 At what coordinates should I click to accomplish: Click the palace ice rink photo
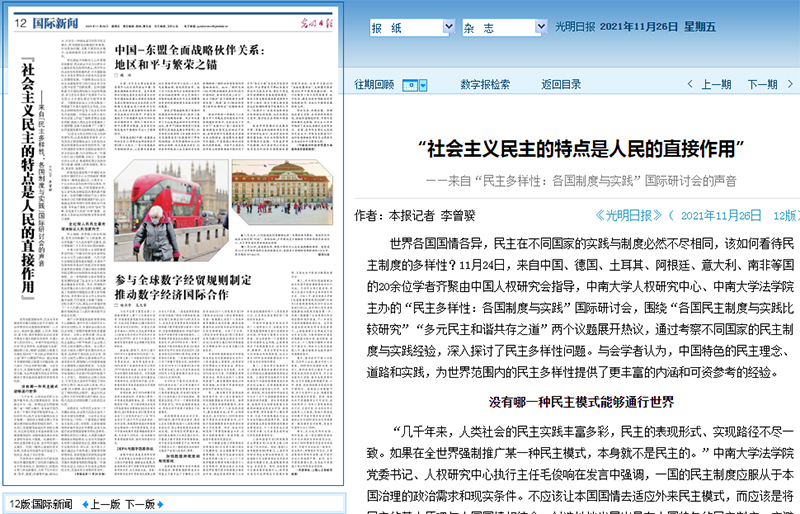point(281,192)
